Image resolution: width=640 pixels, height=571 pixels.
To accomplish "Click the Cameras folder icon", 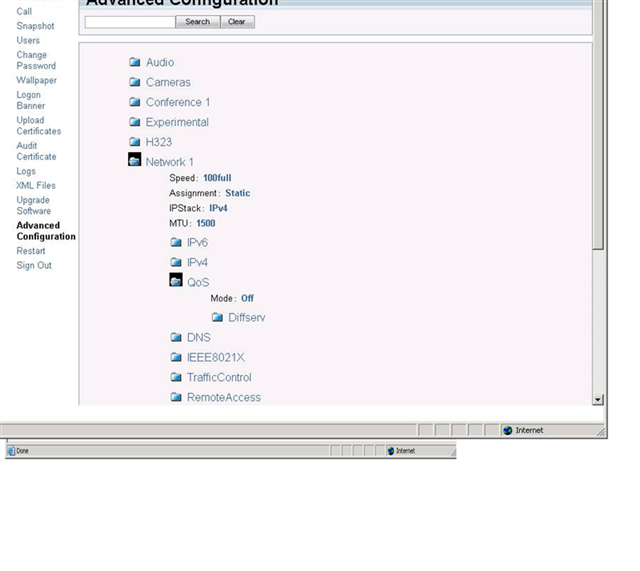I will [x=135, y=82].
